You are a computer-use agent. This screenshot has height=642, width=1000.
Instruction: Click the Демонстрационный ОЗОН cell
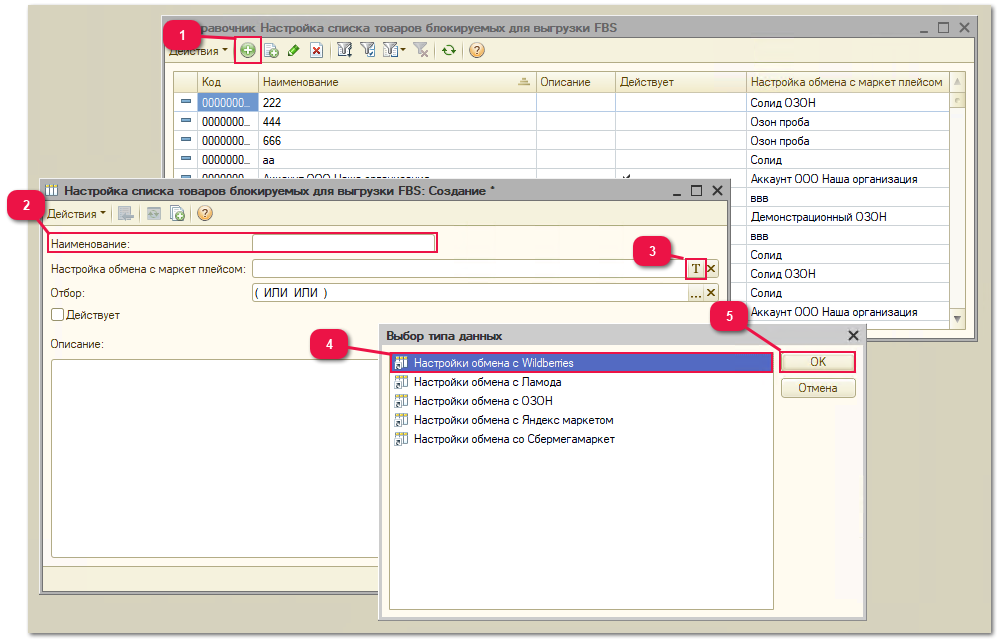(848, 217)
